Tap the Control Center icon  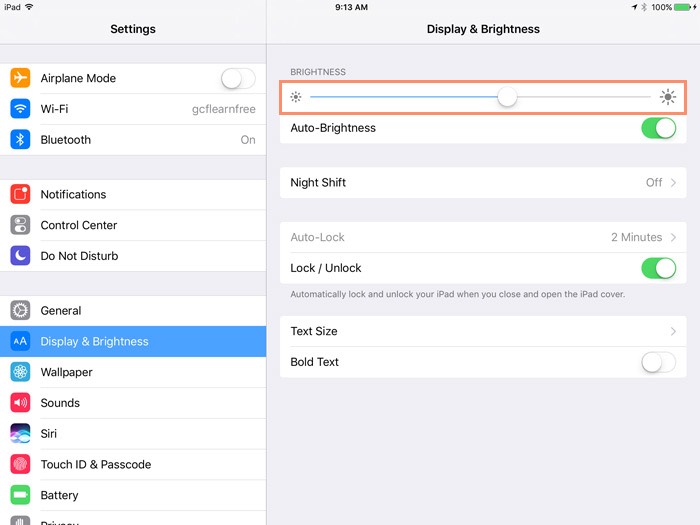[x=21, y=225]
